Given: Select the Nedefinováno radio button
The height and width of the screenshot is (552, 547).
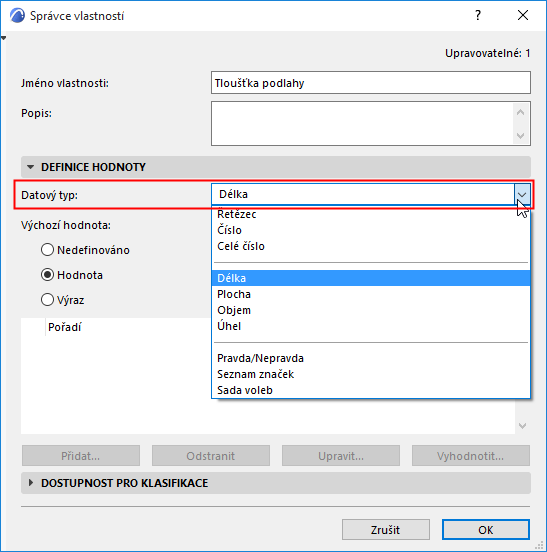Looking at the screenshot, I should (x=47, y=250).
